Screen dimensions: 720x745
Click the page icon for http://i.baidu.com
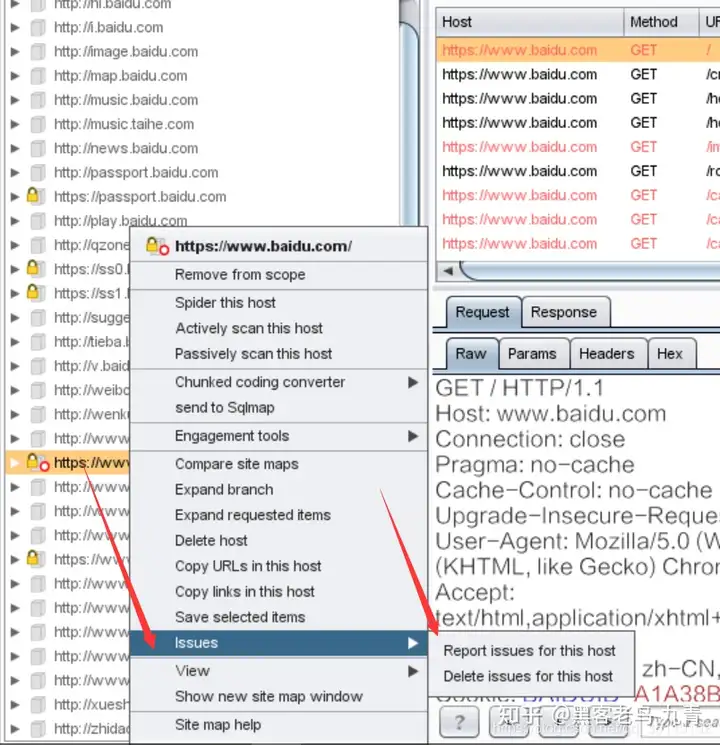(x=38, y=28)
